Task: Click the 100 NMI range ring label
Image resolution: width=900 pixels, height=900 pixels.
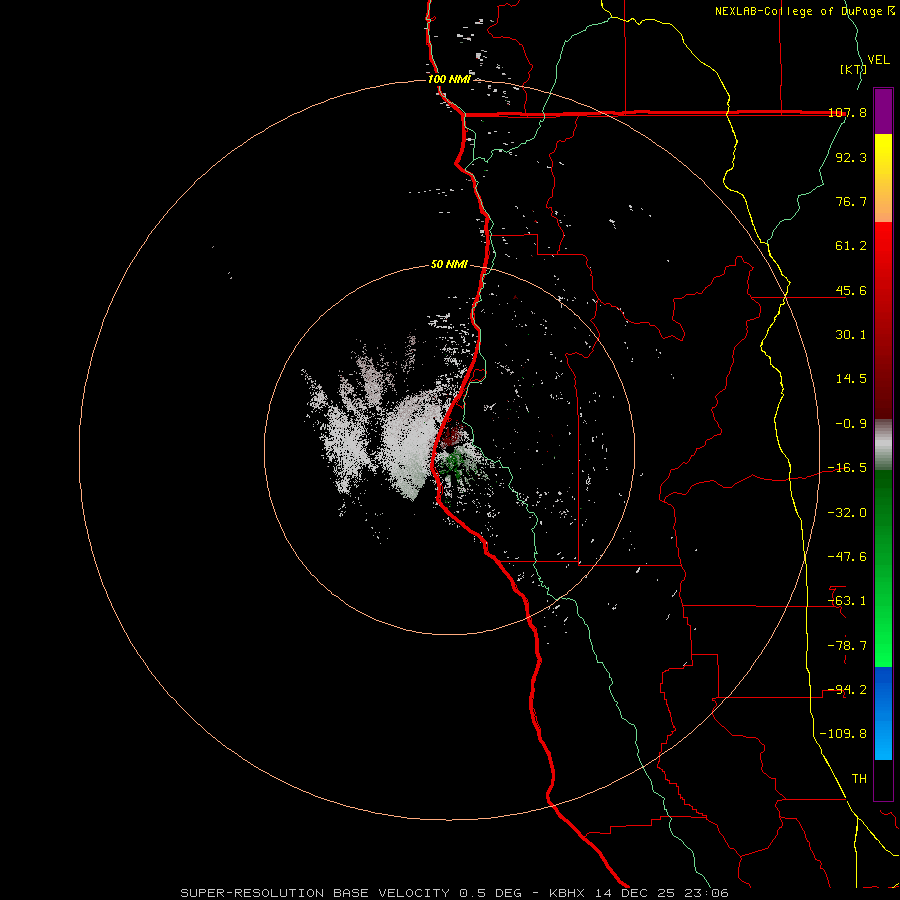Action: [449, 79]
